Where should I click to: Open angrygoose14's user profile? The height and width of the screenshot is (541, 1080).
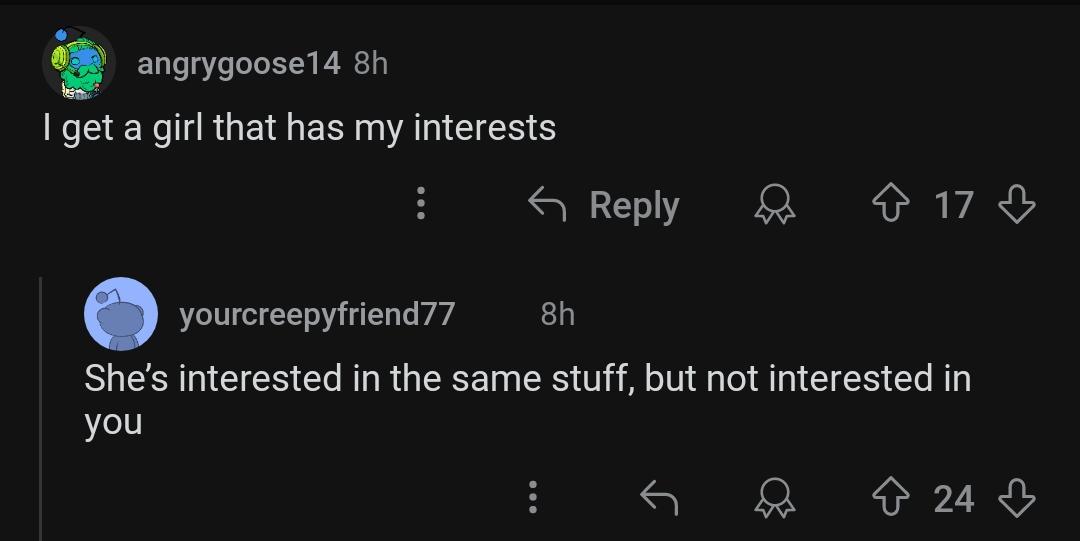point(238,64)
